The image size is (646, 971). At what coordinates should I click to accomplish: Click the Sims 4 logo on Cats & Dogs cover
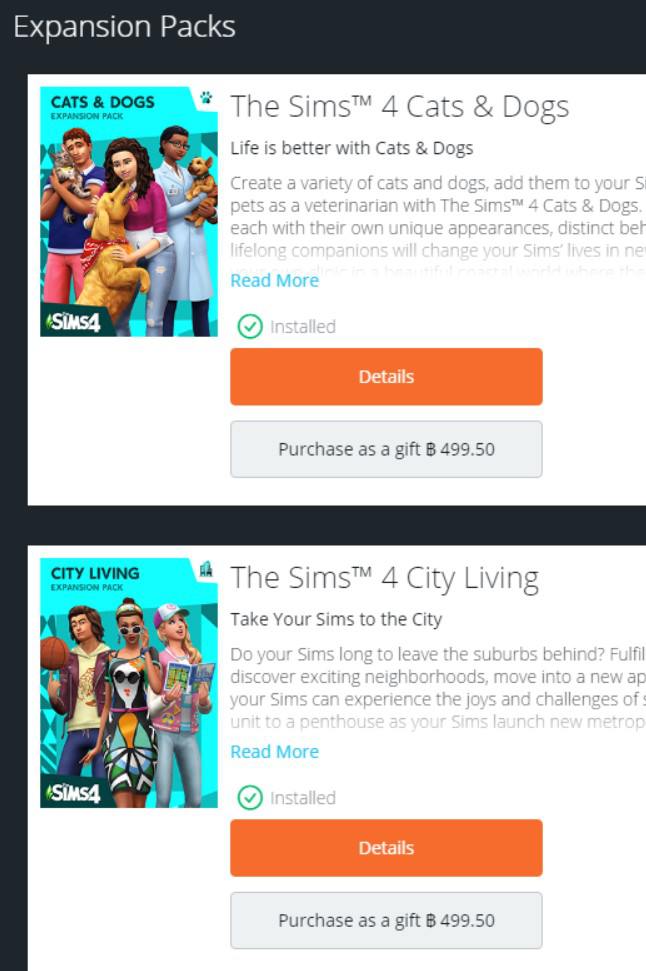[73, 321]
